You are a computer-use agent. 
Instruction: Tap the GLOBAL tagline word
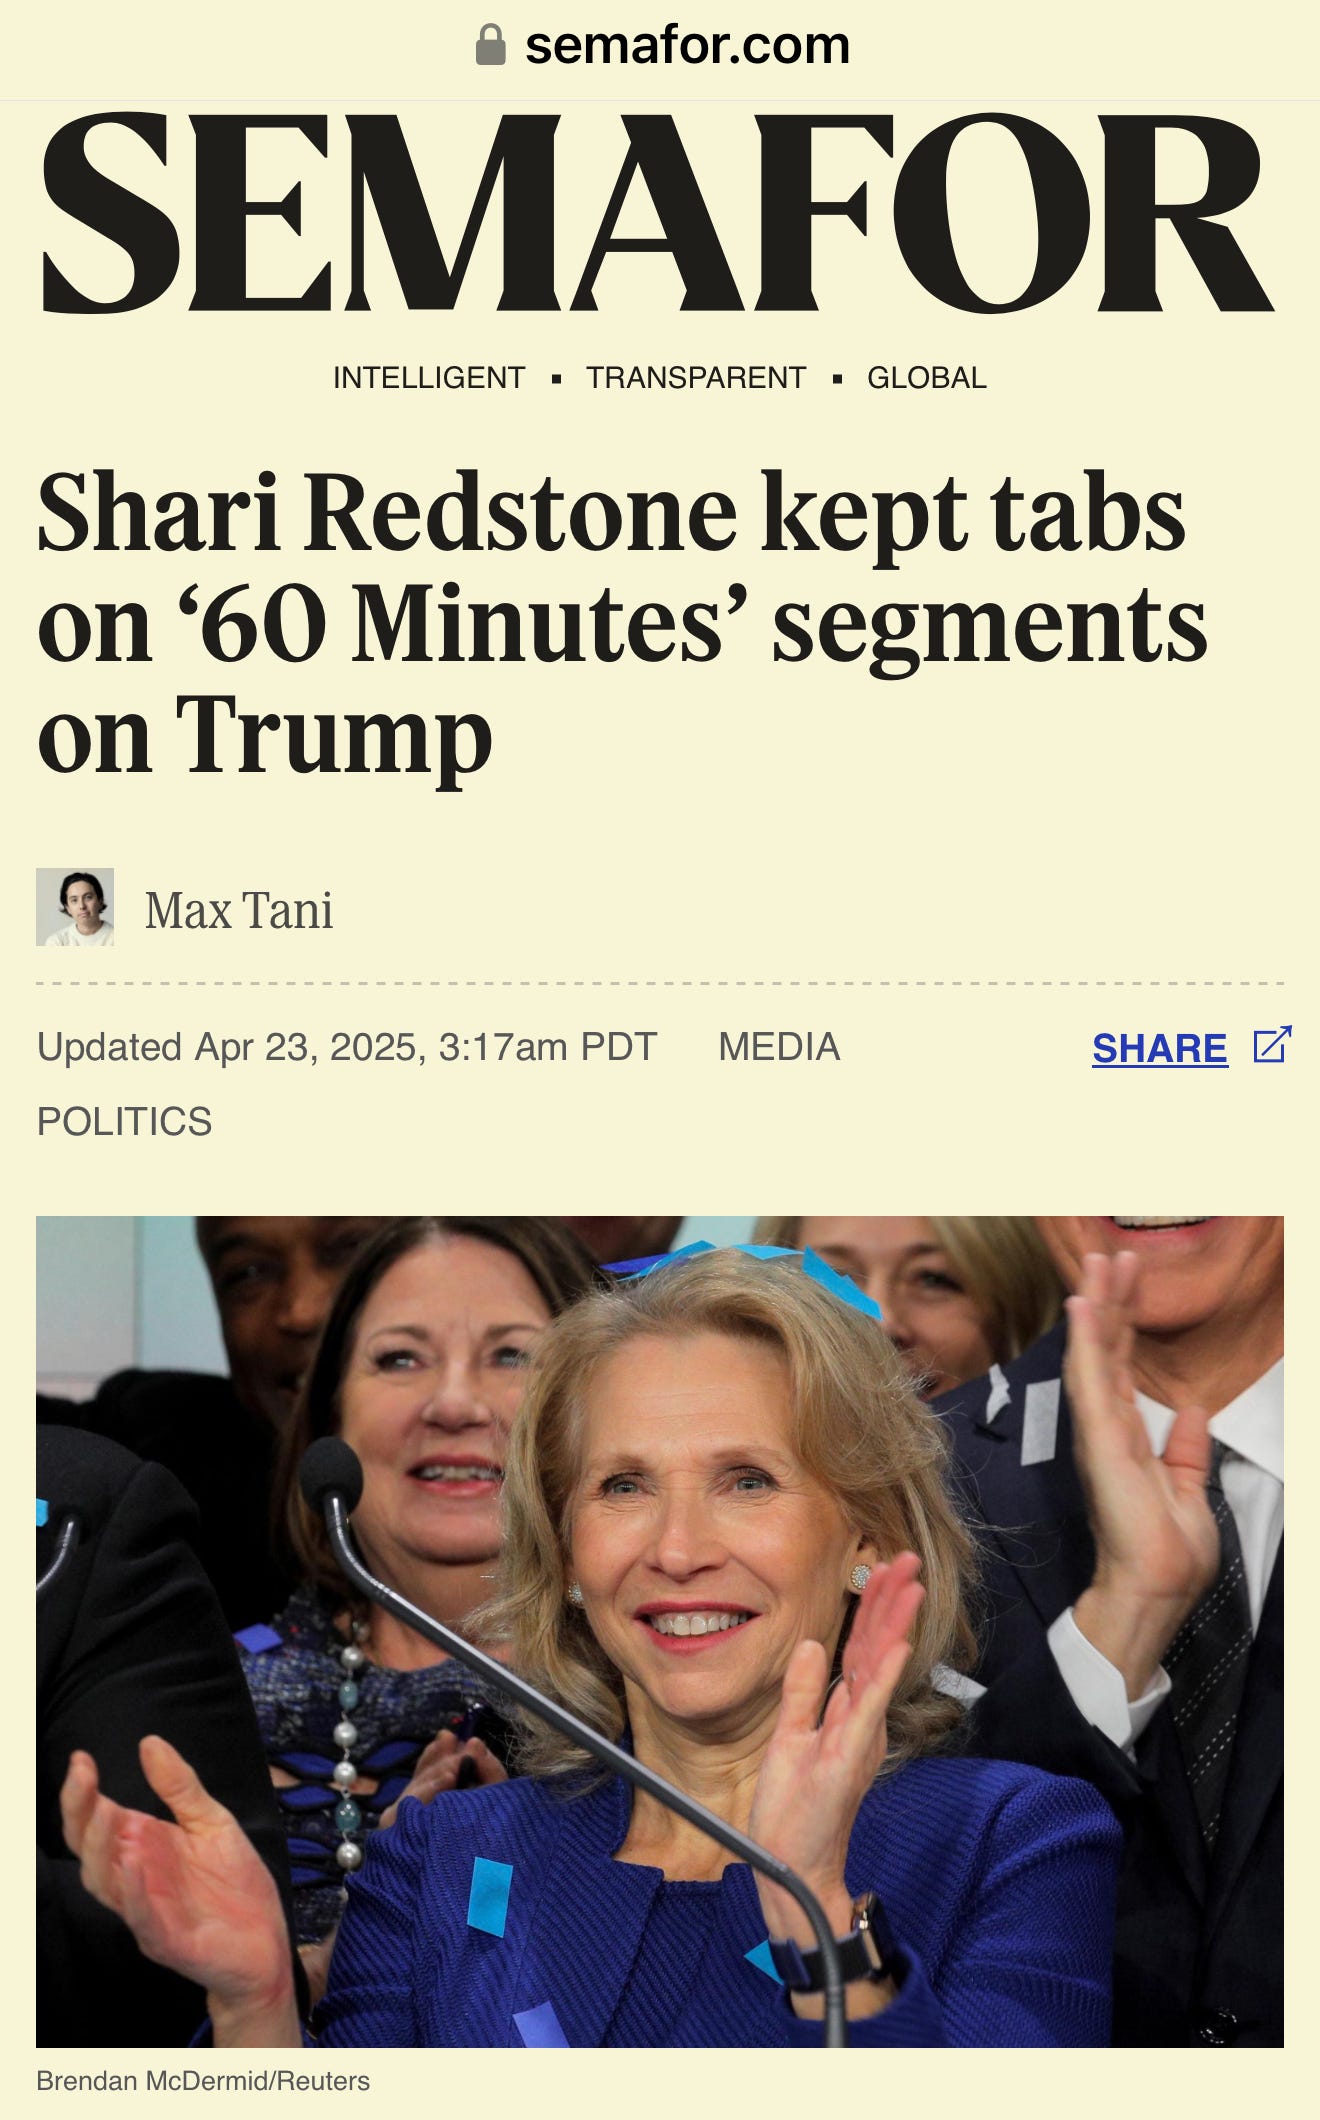point(926,378)
